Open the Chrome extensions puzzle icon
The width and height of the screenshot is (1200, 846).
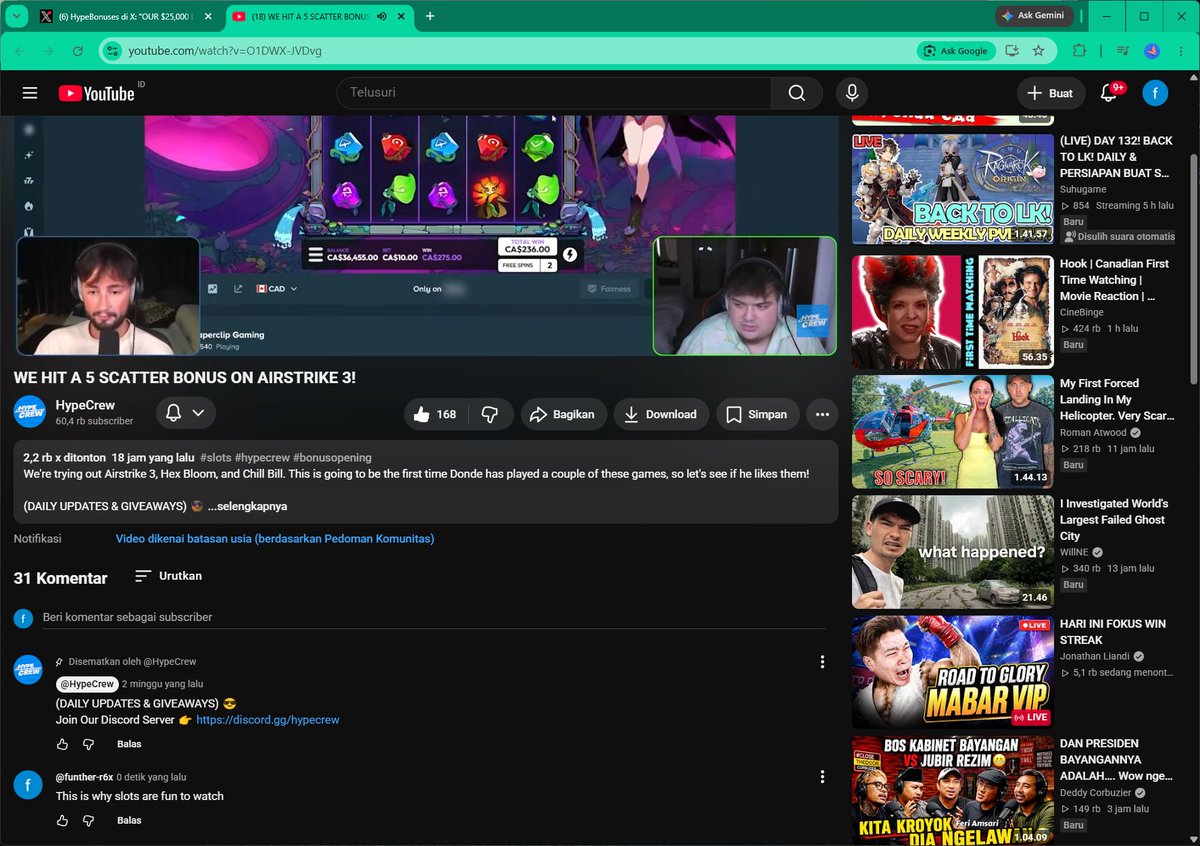1079,50
